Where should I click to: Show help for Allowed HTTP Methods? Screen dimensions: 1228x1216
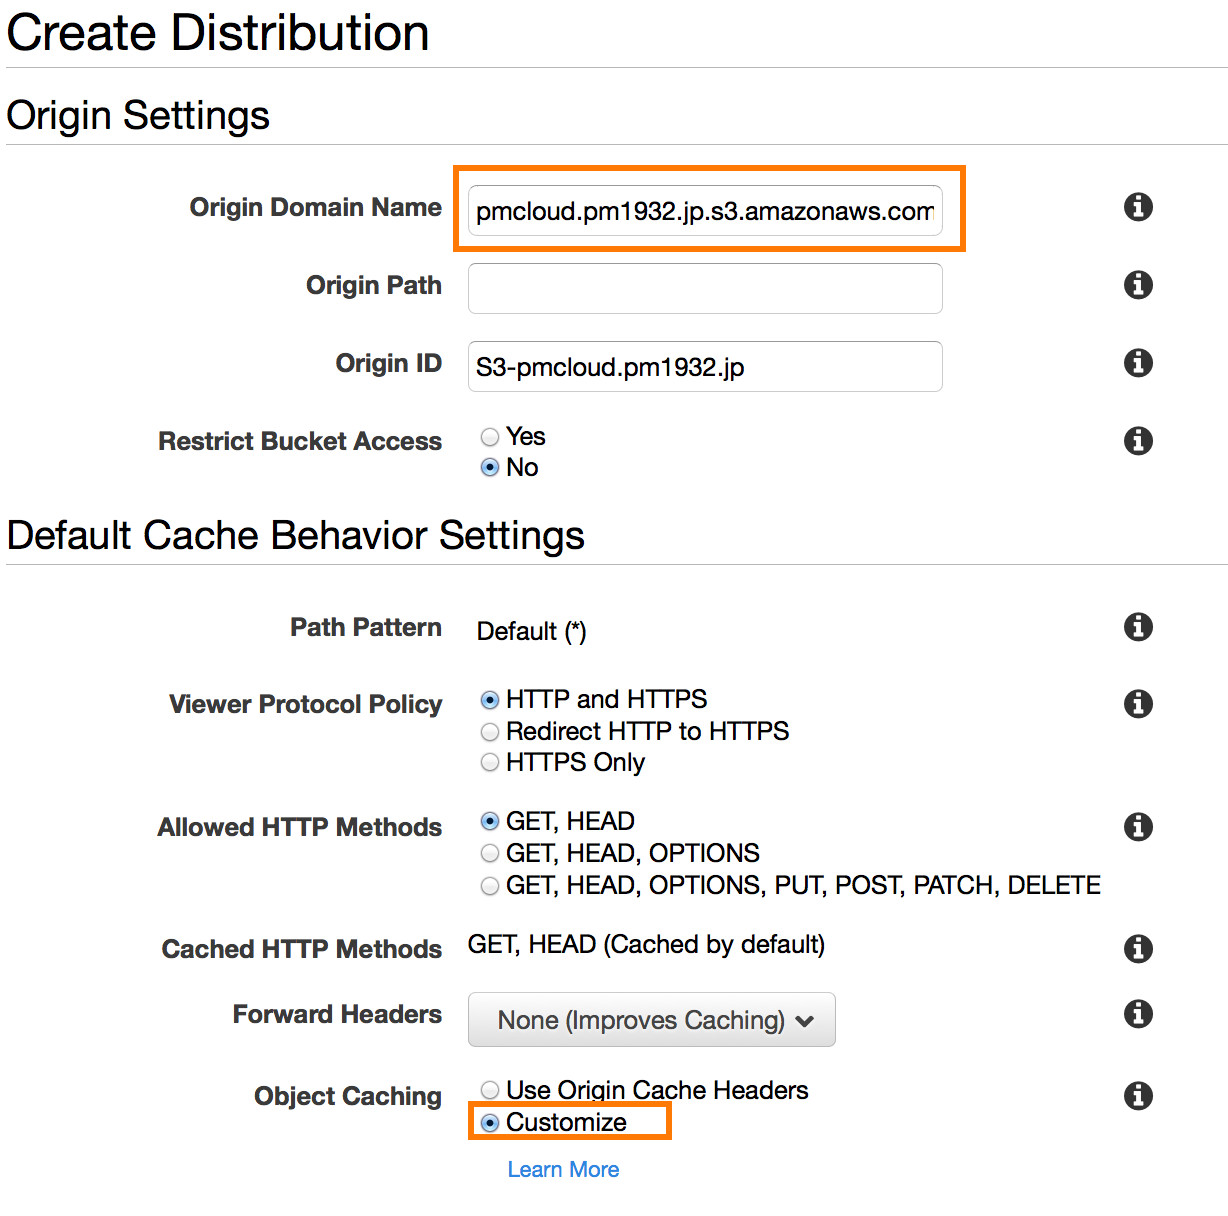point(1138,827)
